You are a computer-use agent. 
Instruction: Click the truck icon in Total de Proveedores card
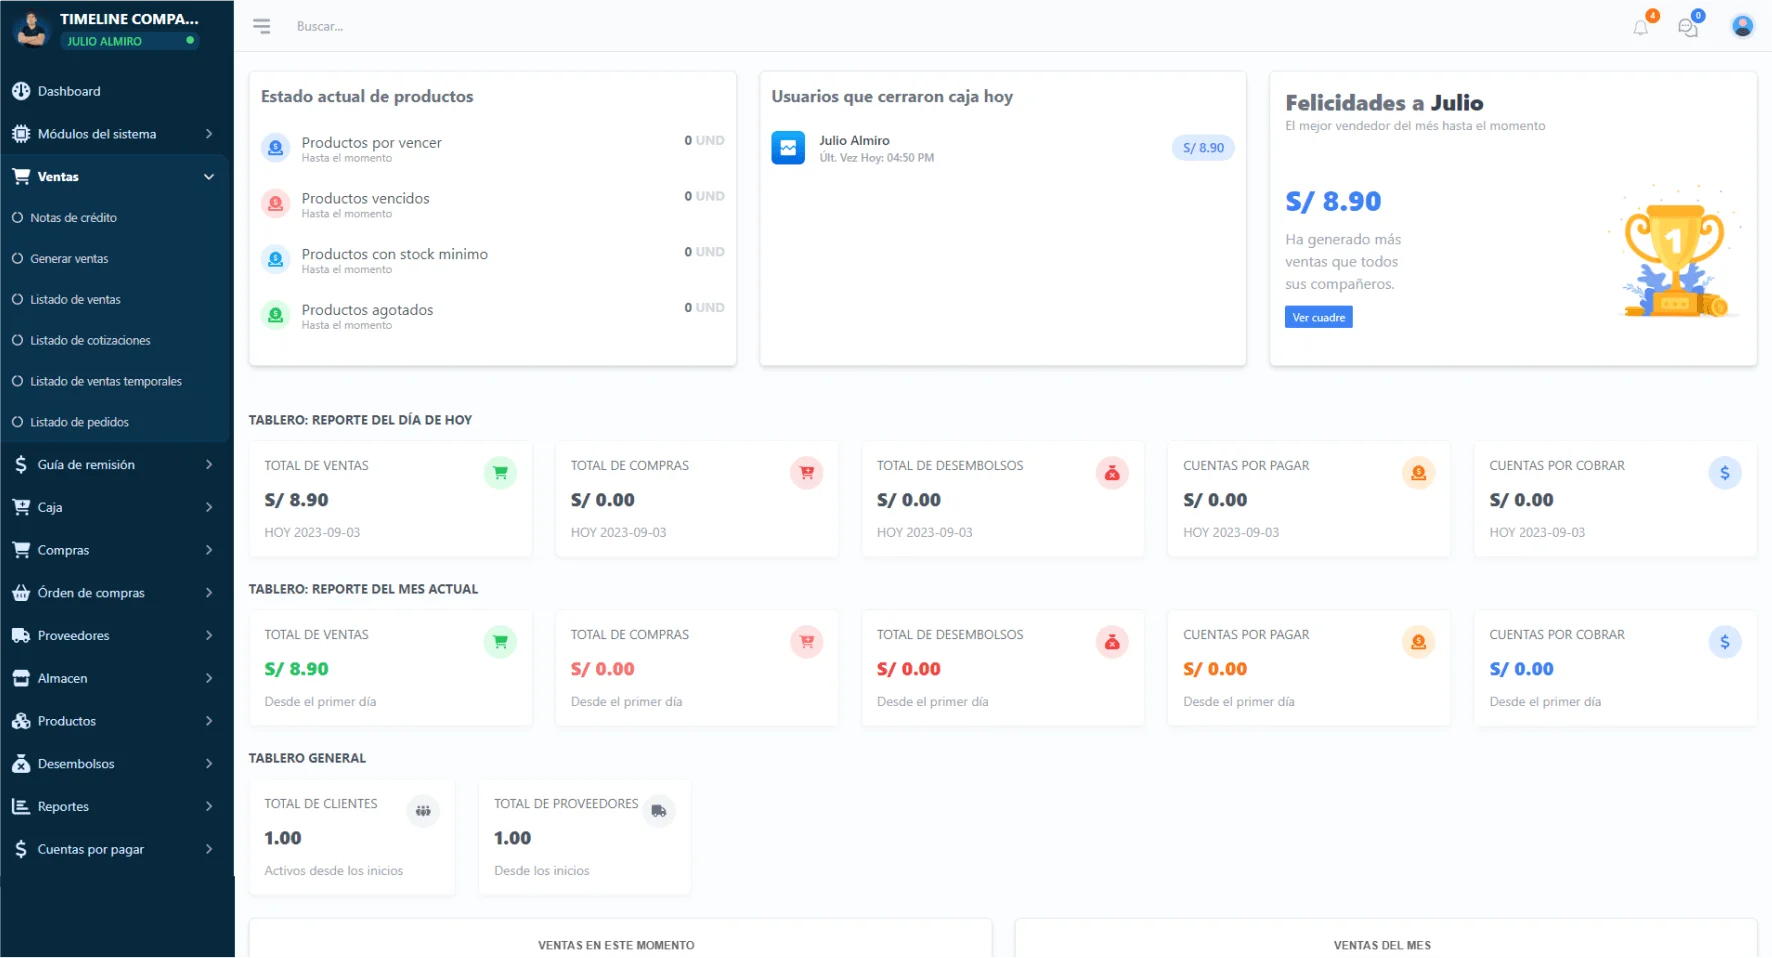(x=658, y=811)
